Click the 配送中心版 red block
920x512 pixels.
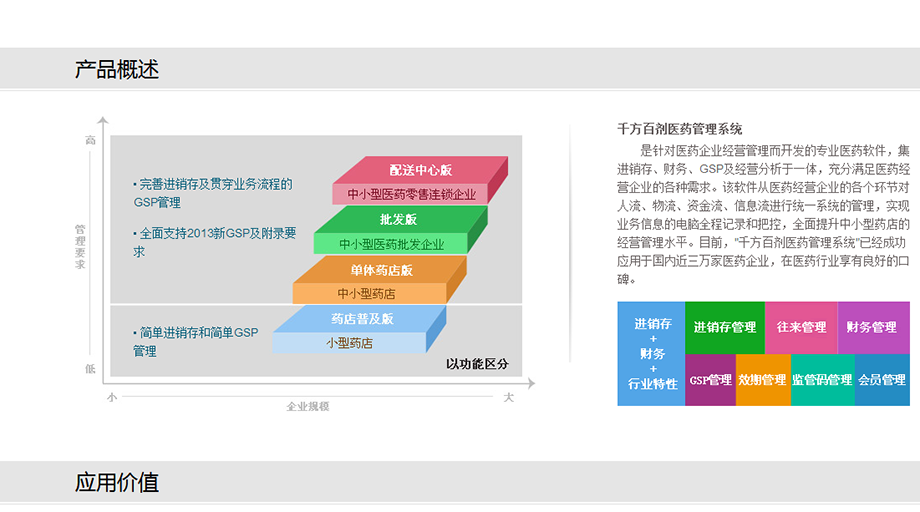(420, 170)
